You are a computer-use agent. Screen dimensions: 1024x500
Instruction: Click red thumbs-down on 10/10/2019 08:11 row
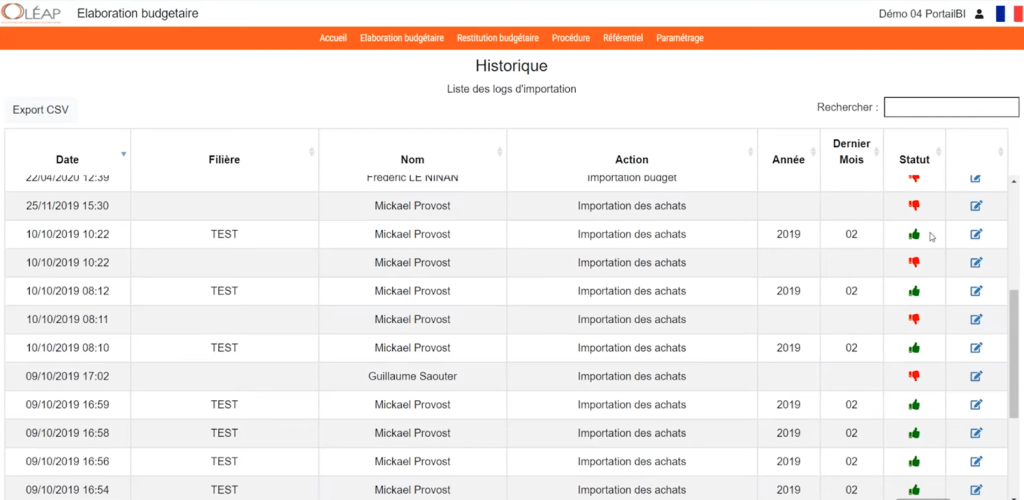(914, 319)
